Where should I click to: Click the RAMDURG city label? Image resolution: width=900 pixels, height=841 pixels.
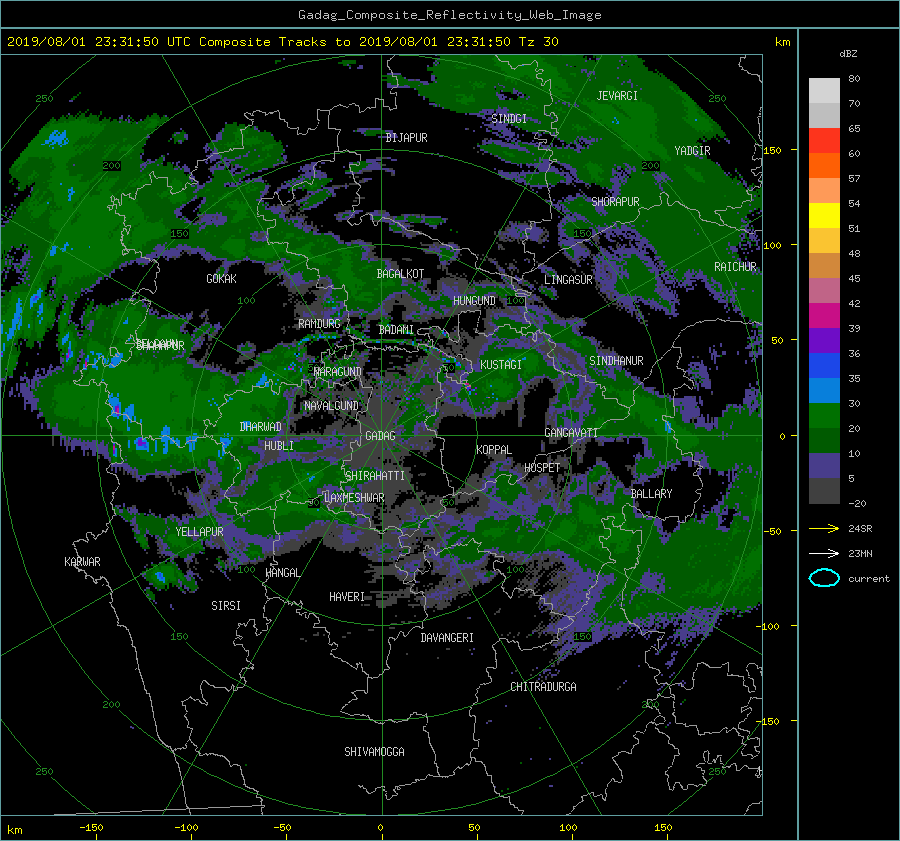coord(319,324)
